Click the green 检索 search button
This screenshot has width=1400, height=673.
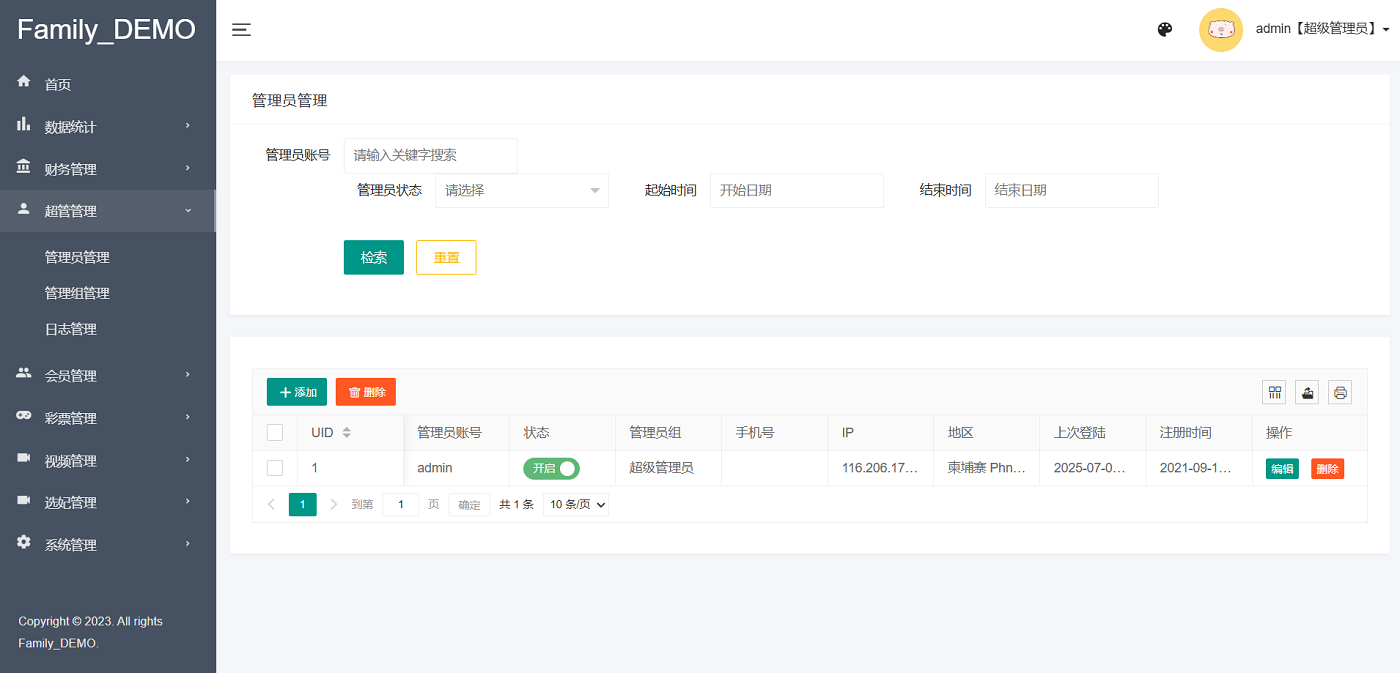373,257
